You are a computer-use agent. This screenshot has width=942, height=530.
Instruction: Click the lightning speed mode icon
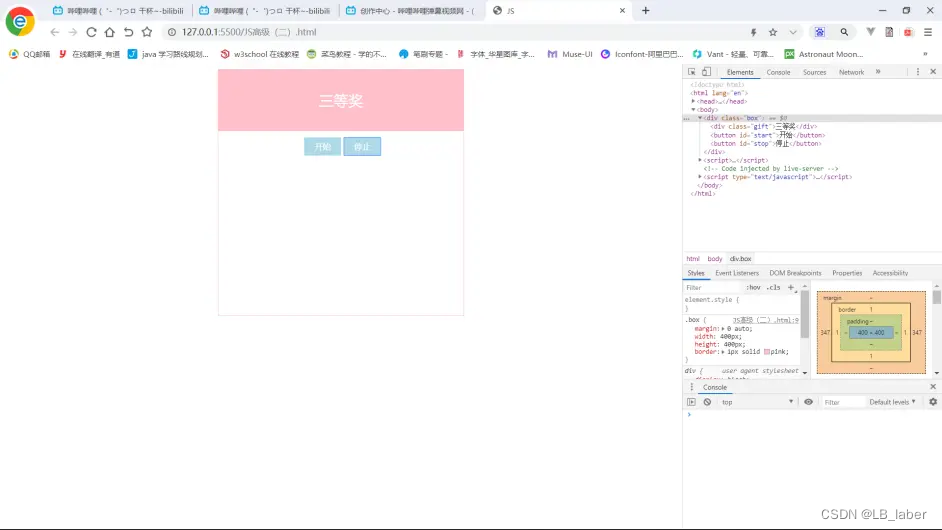pos(753,32)
